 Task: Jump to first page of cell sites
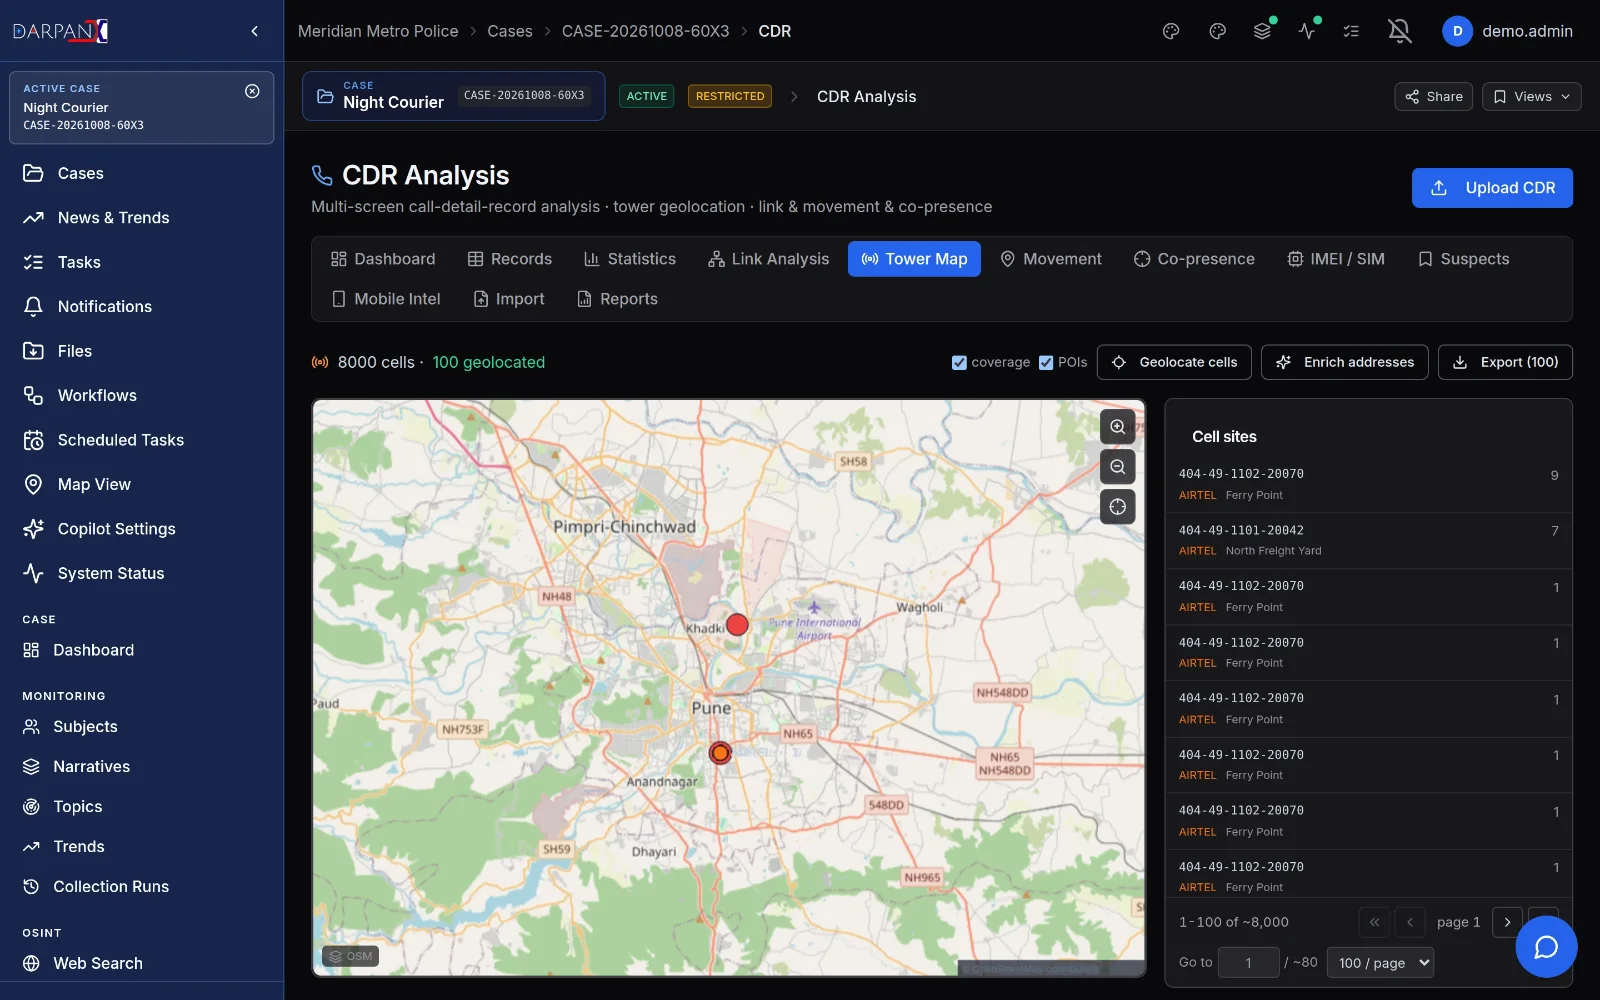[1374, 922]
